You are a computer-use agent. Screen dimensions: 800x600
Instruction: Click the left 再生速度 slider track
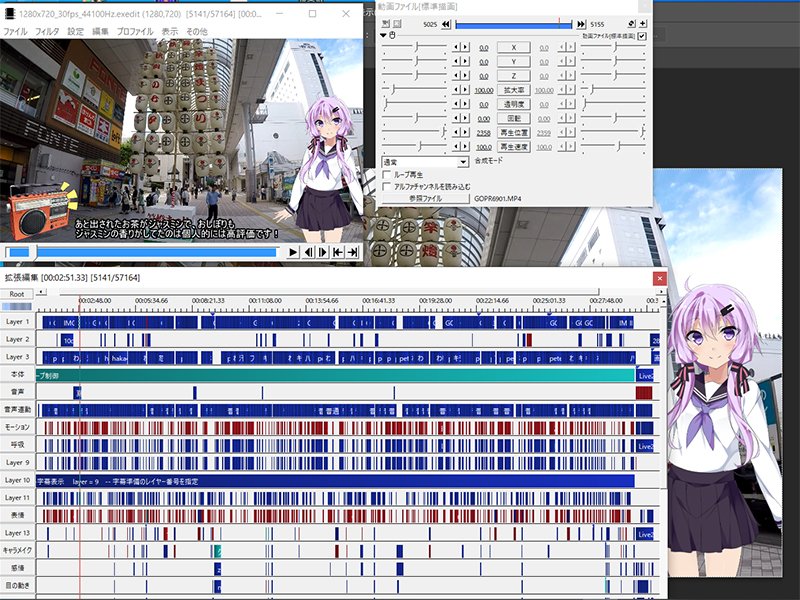point(414,147)
